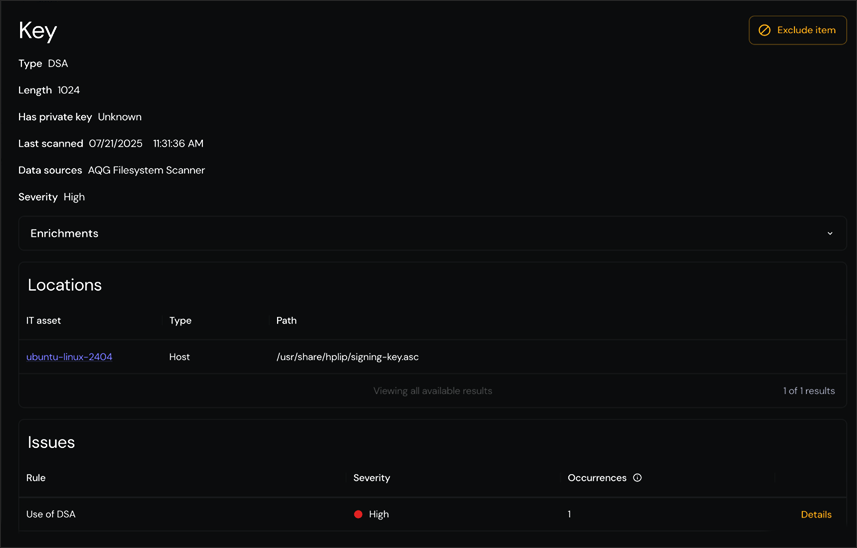Select the /usr/share/hplip/signing-key.asc path
Image resolution: width=857 pixels, height=548 pixels.
coord(348,357)
